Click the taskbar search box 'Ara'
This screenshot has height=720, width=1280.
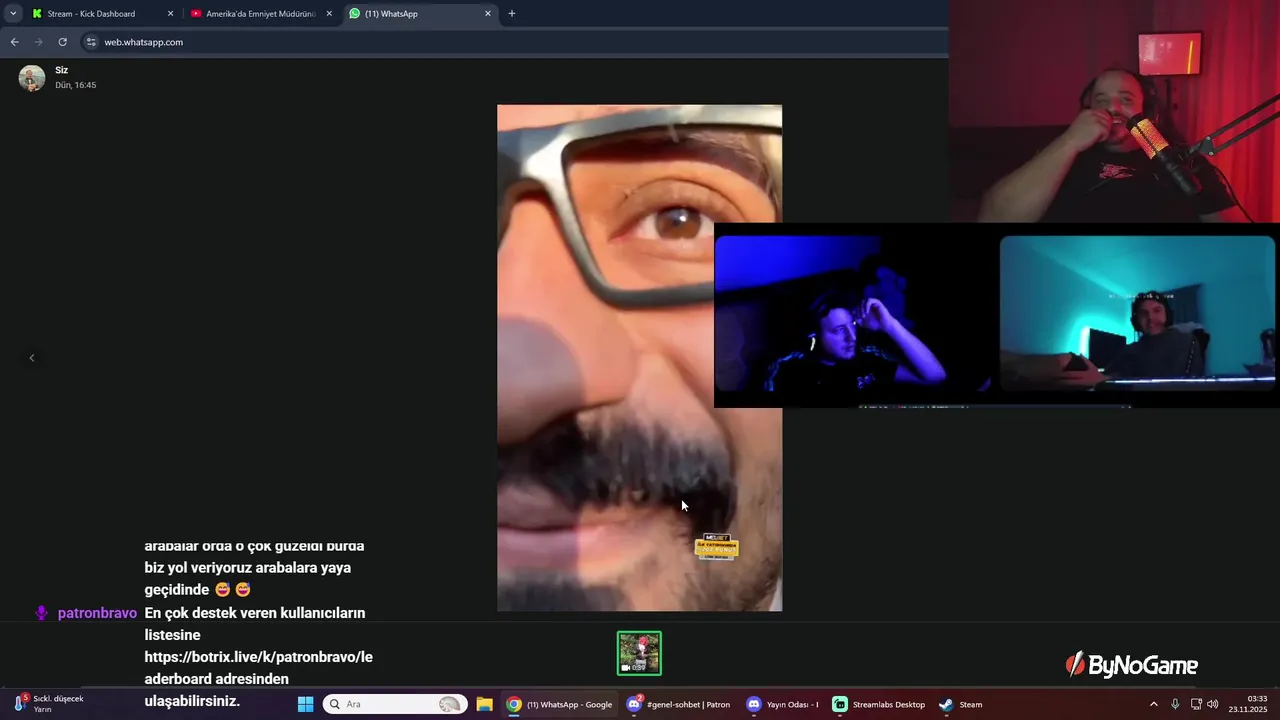click(395, 704)
